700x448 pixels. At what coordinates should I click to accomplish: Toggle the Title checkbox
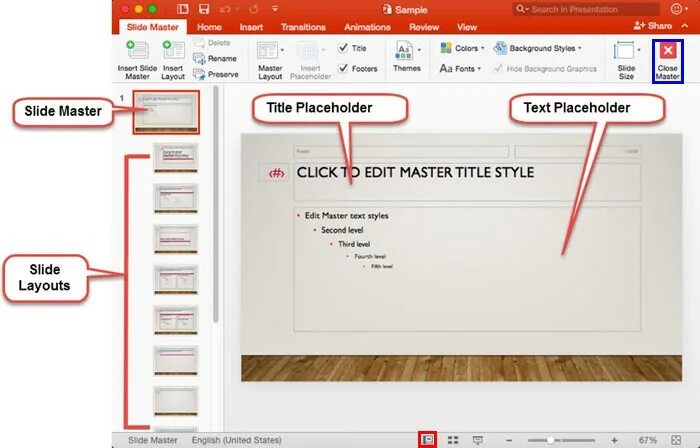coord(343,48)
